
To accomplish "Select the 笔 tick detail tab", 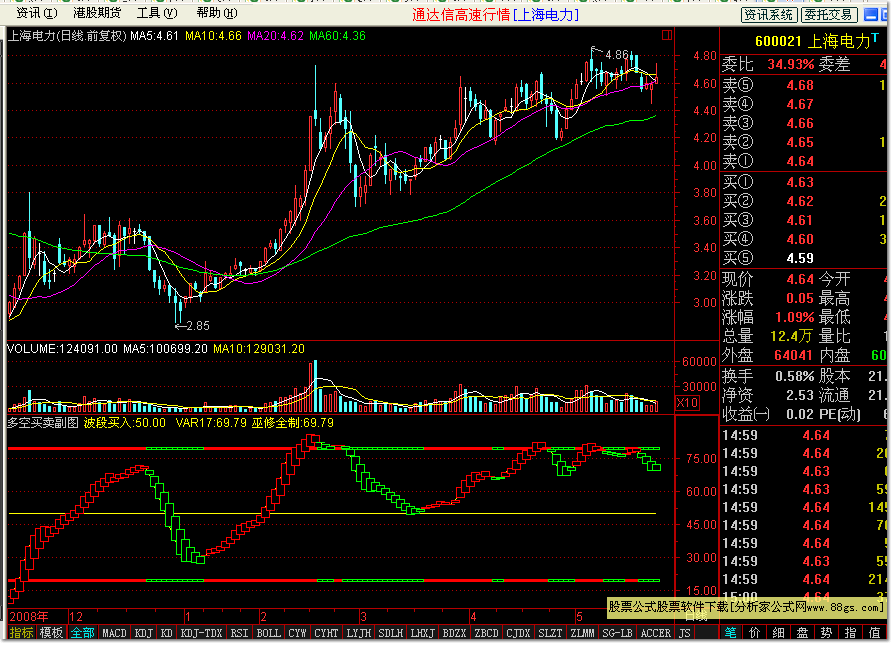I will (x=730, y=632).
